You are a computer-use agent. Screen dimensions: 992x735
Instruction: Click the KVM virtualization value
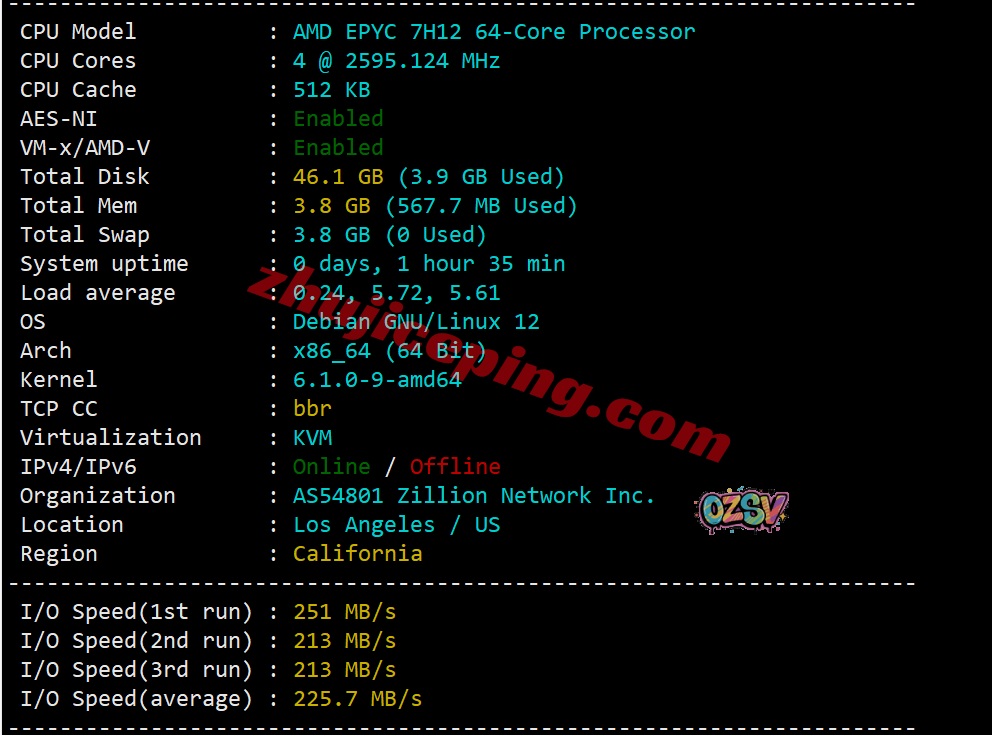tap(313, 438)
